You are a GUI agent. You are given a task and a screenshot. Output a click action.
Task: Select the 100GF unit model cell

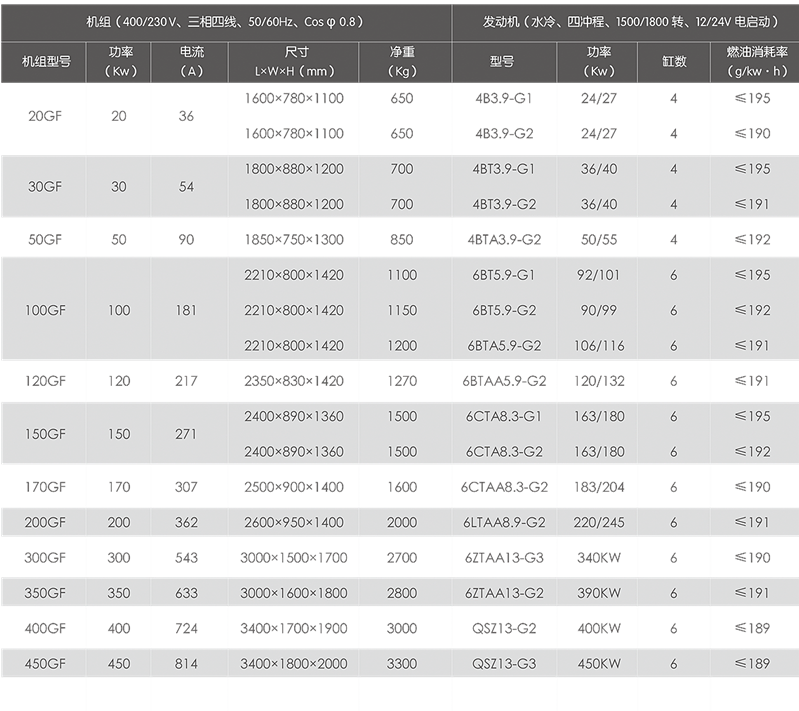pos(45,310)
